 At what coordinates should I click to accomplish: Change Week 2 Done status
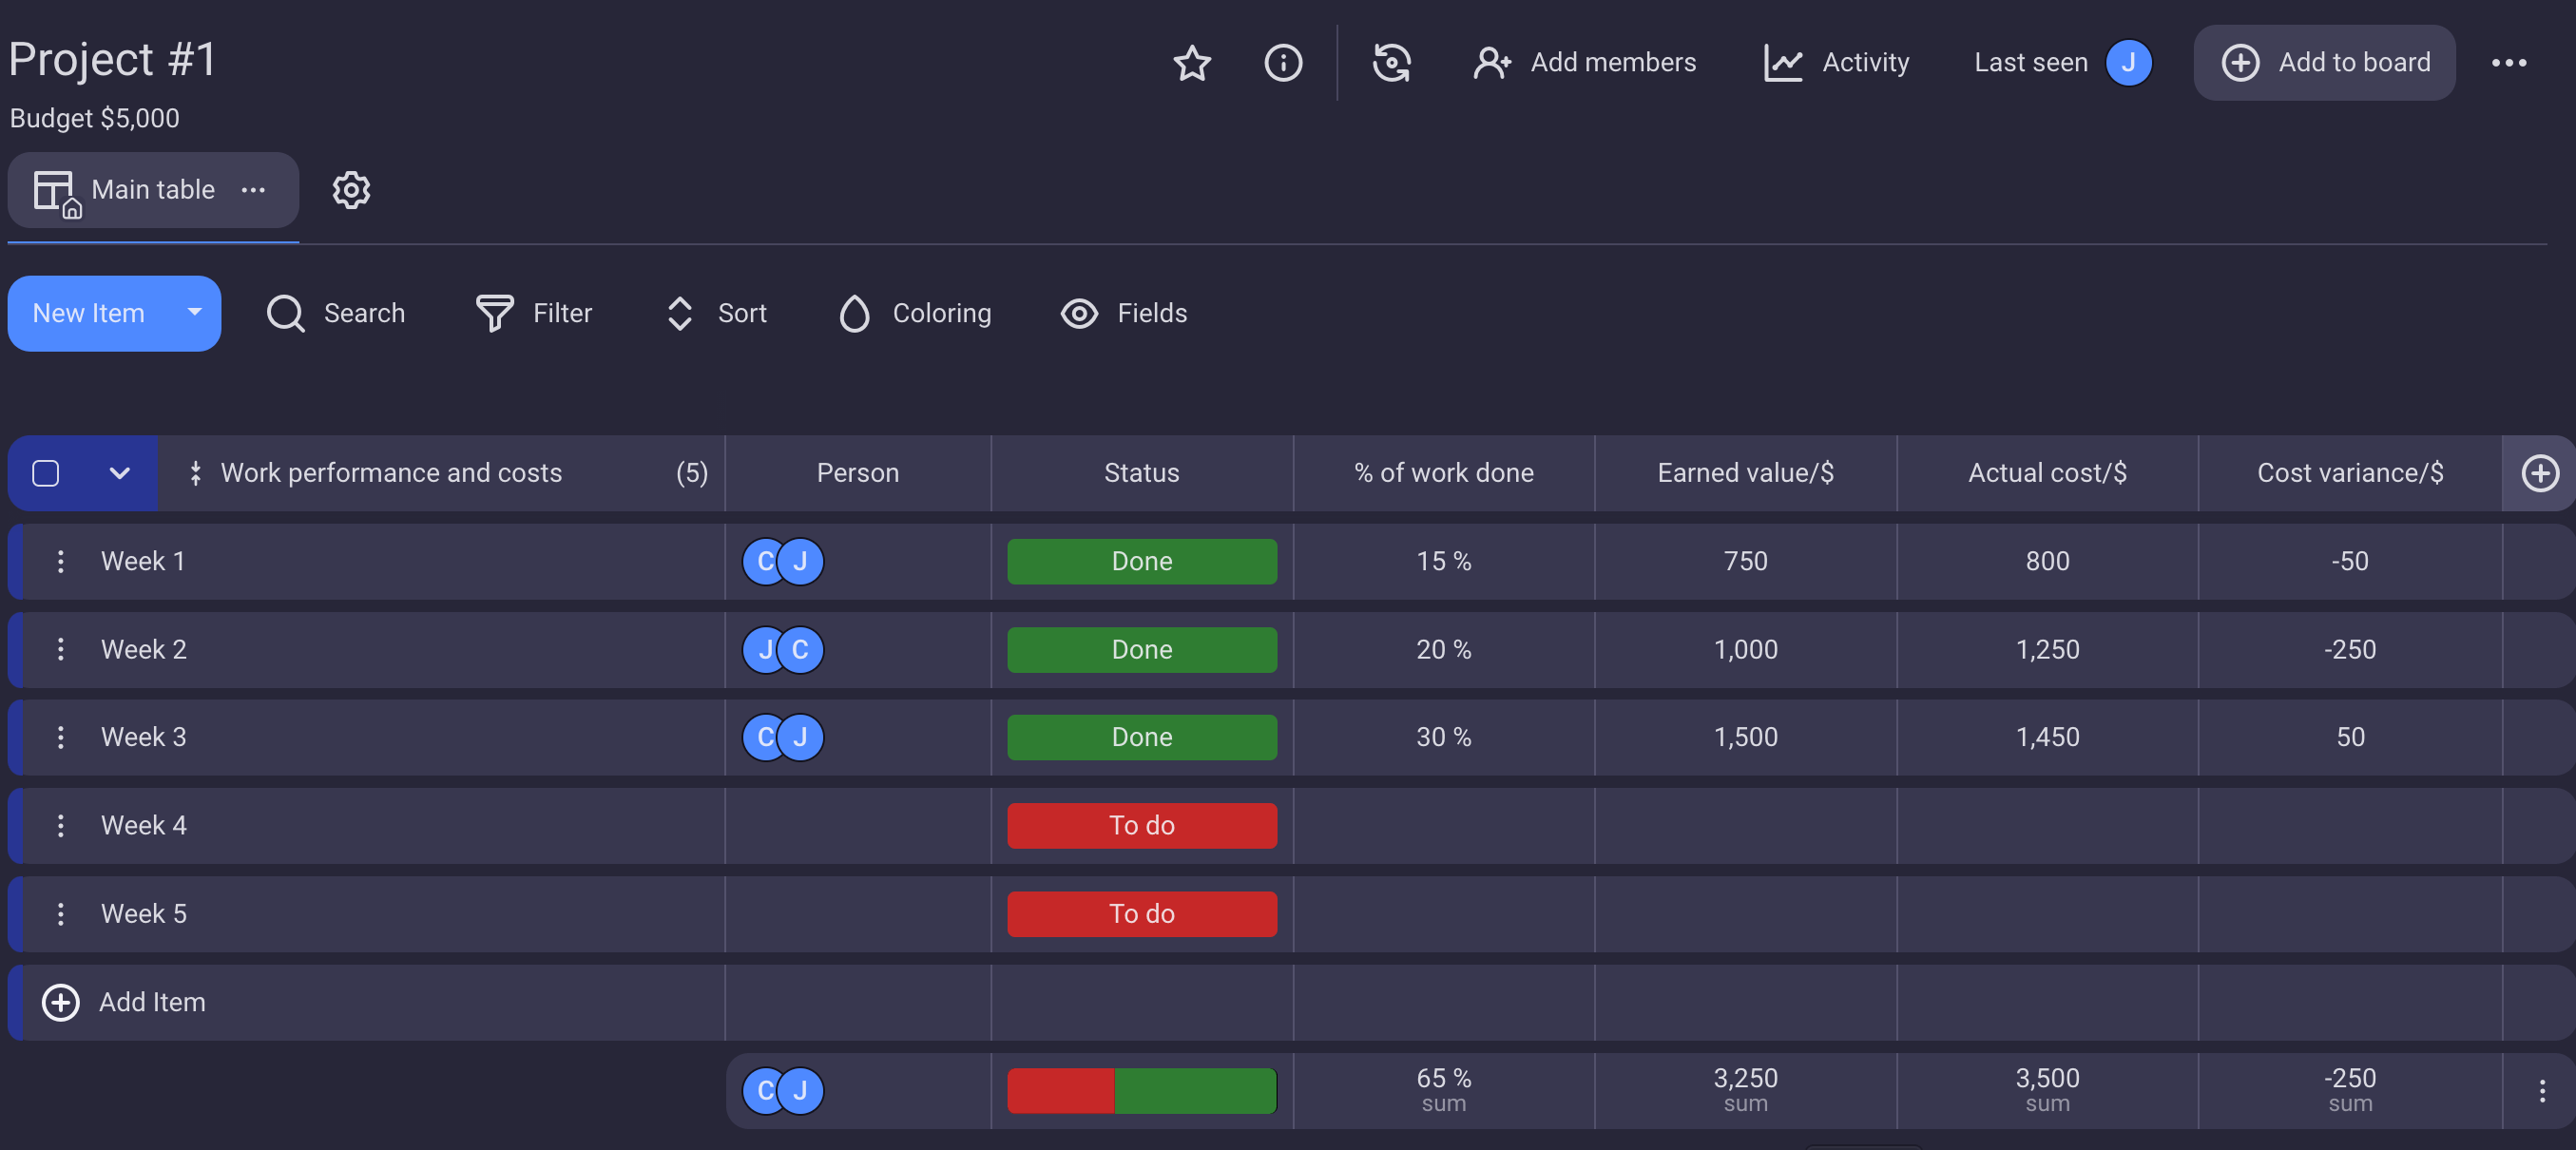(1141, 649)
